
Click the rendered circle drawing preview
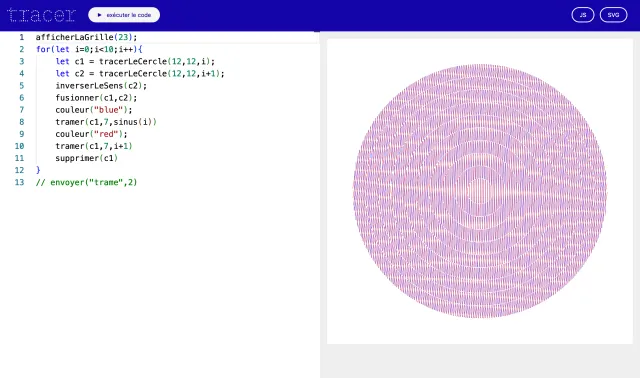click(480, 191)
